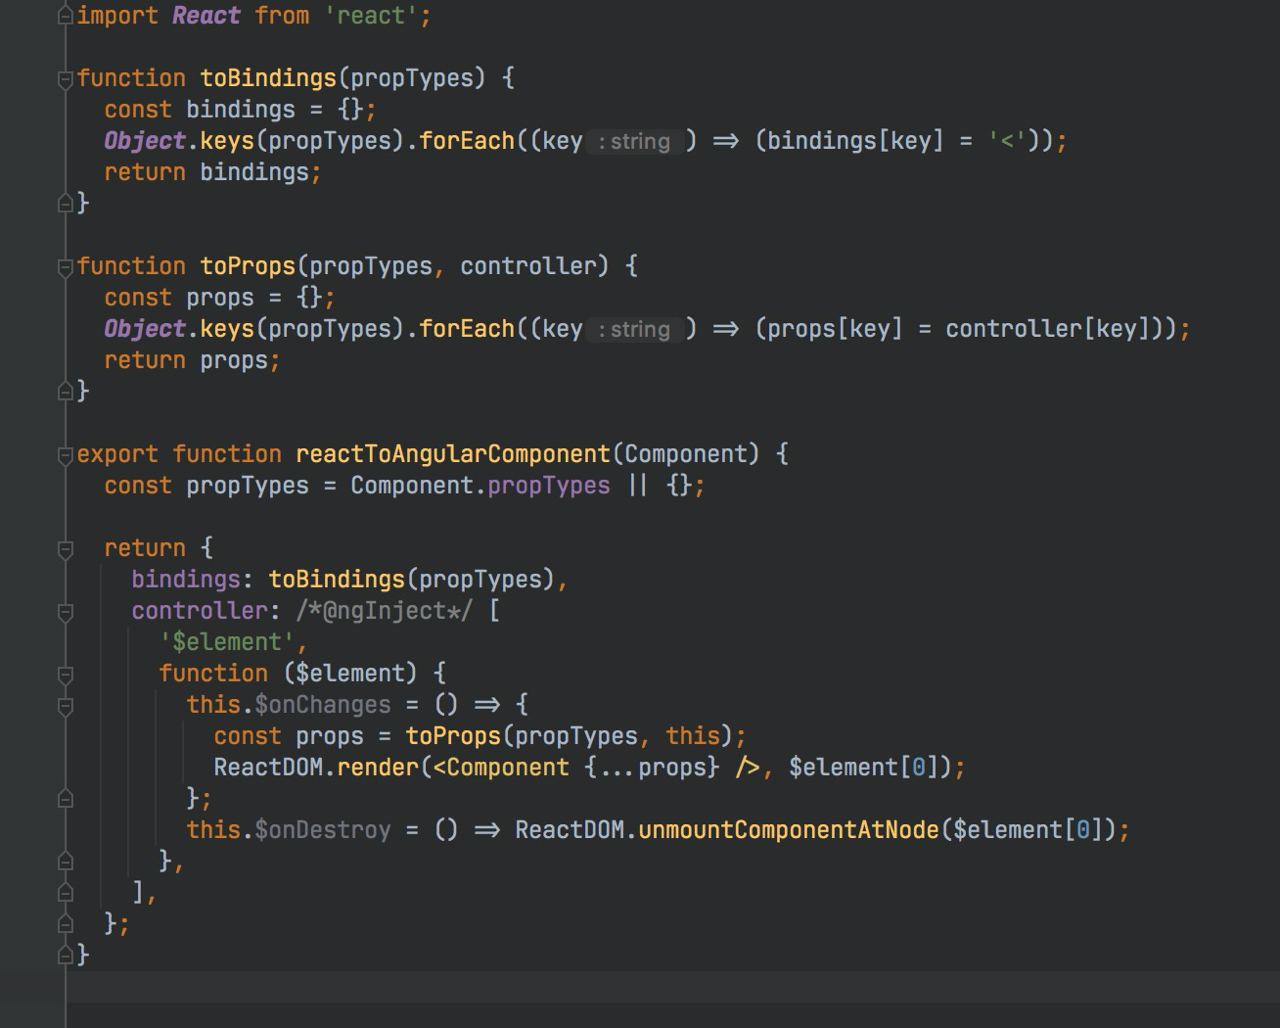Click 'controller[key]' in the forEach callback

tap(1048, 329)
